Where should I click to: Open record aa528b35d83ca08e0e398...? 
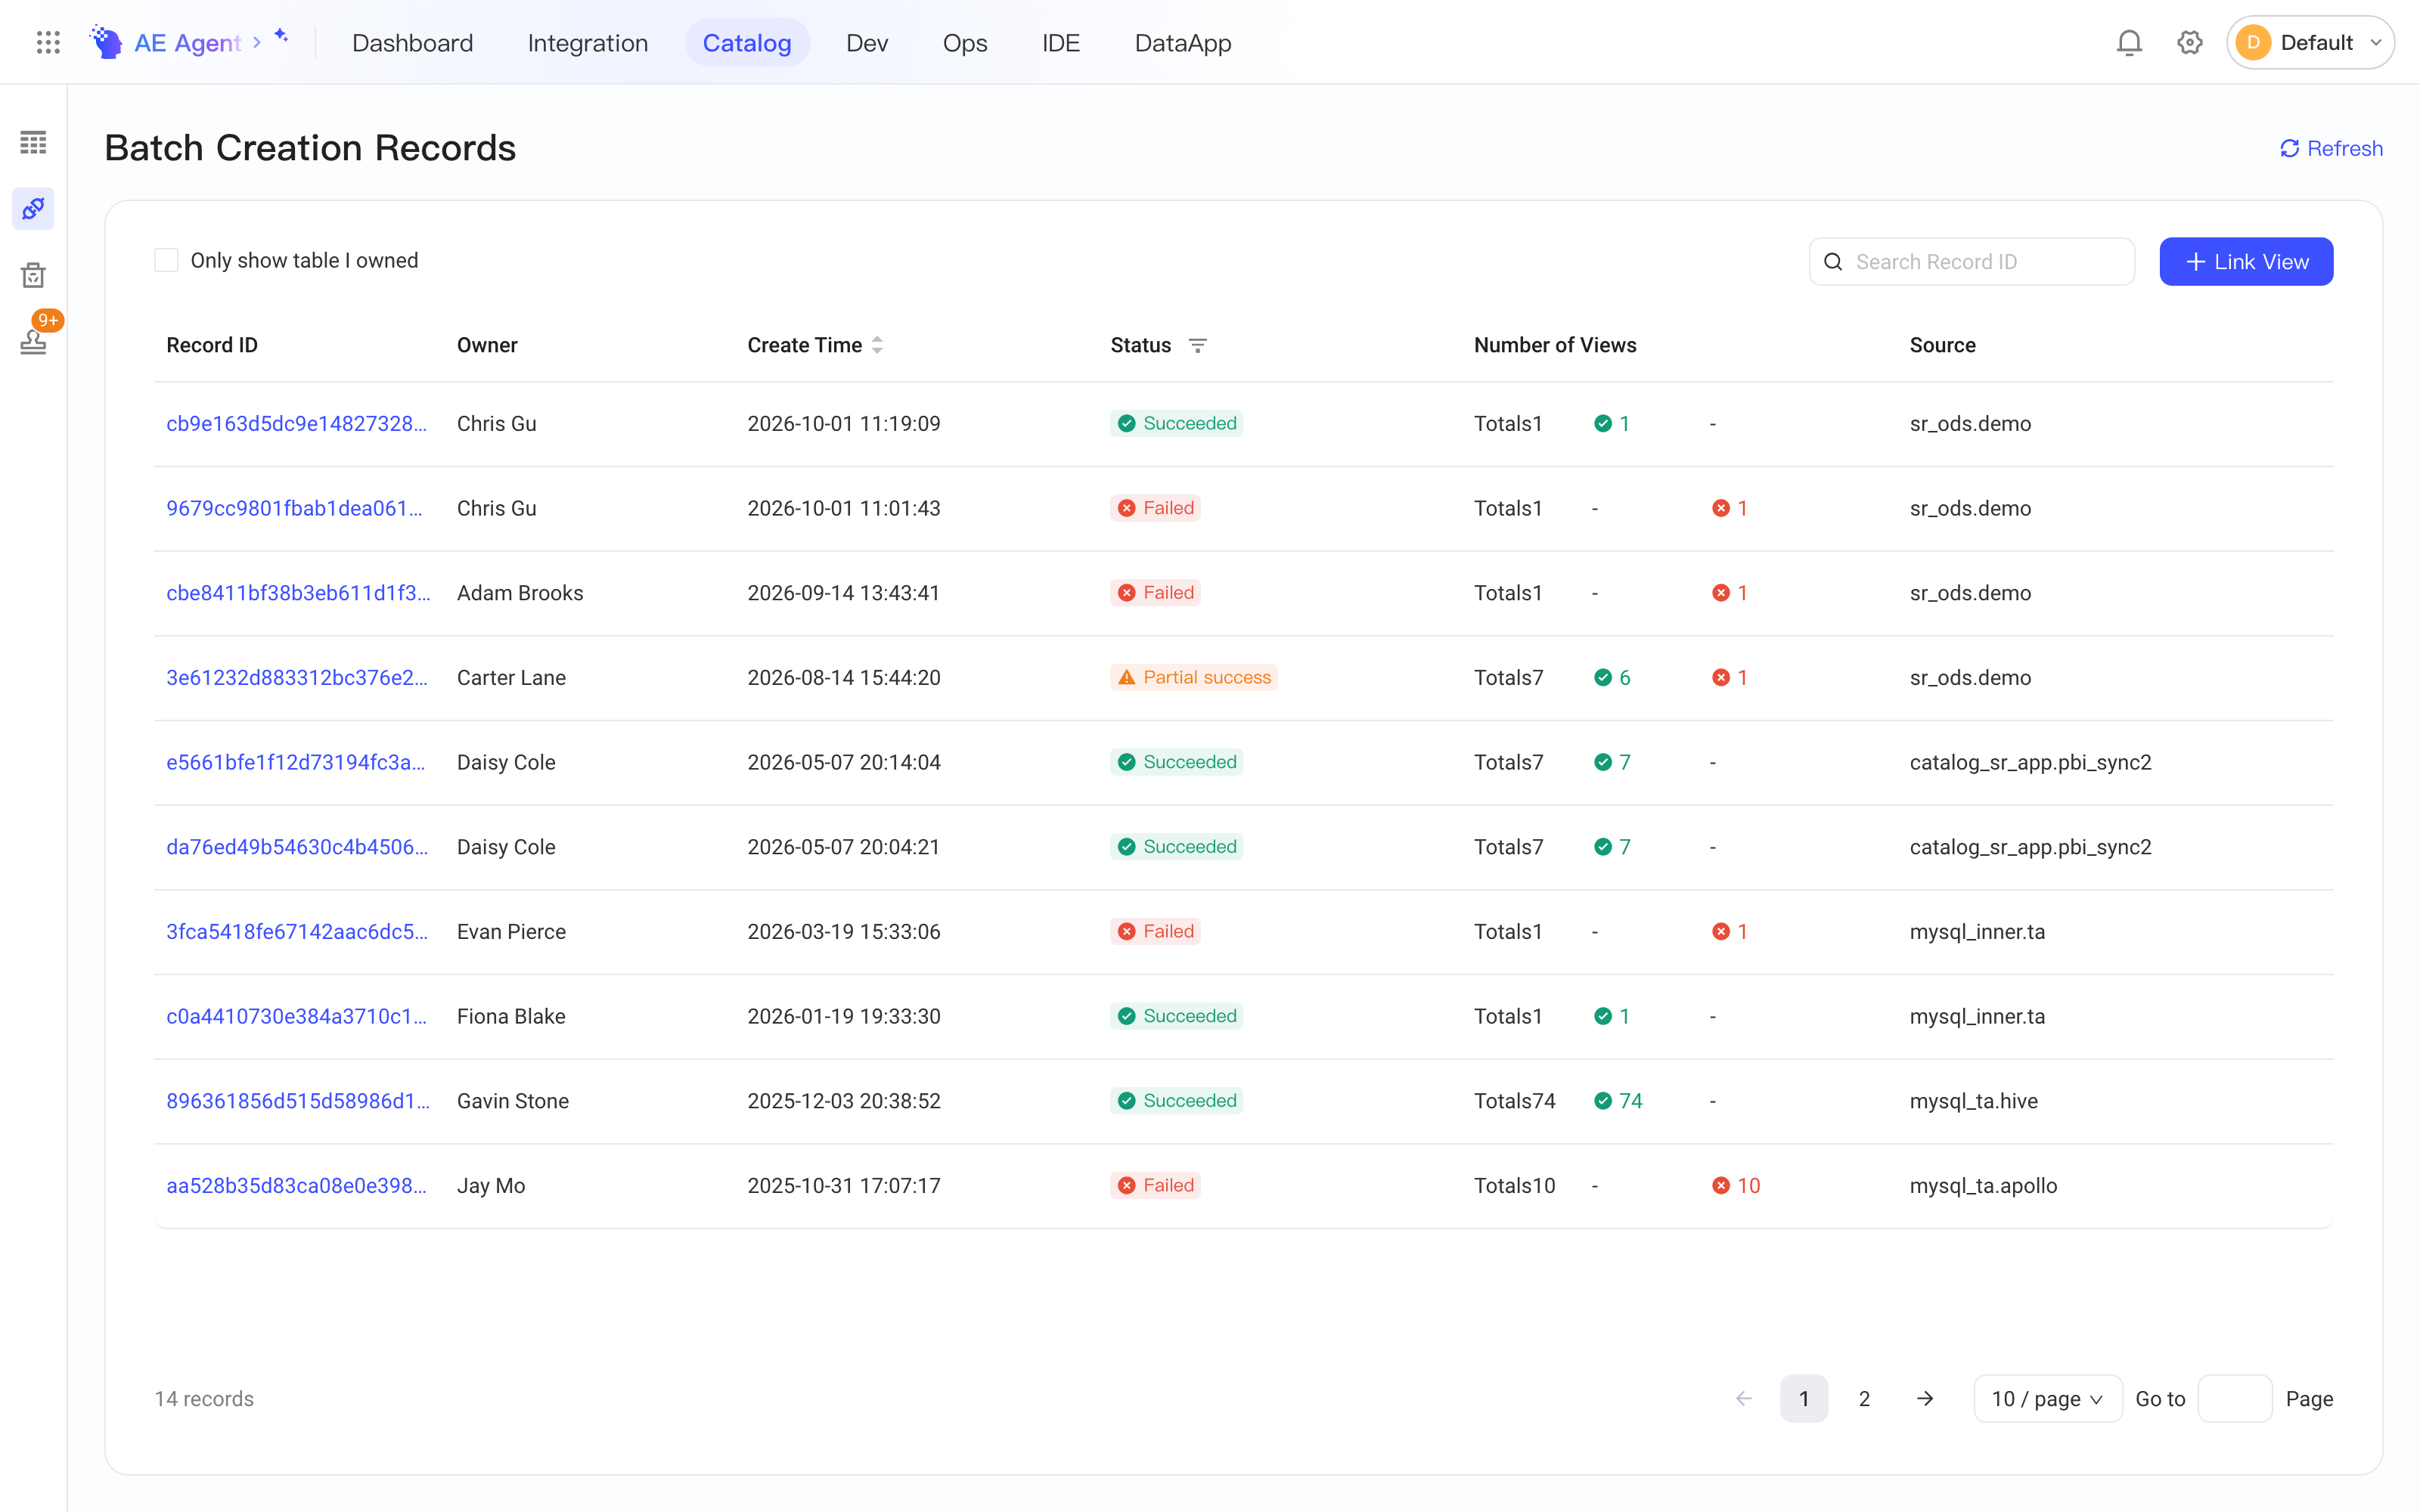click(x=296, y=1185)
